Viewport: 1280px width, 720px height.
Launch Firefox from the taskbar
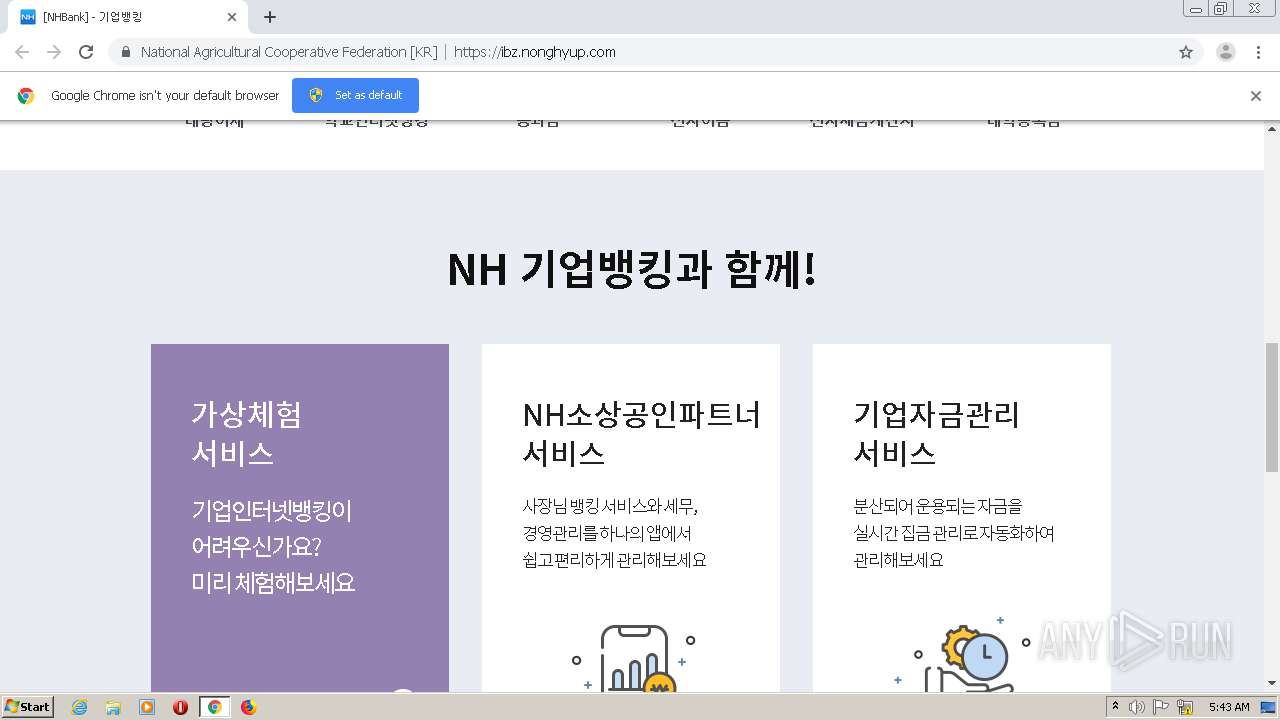click(248, 707)
